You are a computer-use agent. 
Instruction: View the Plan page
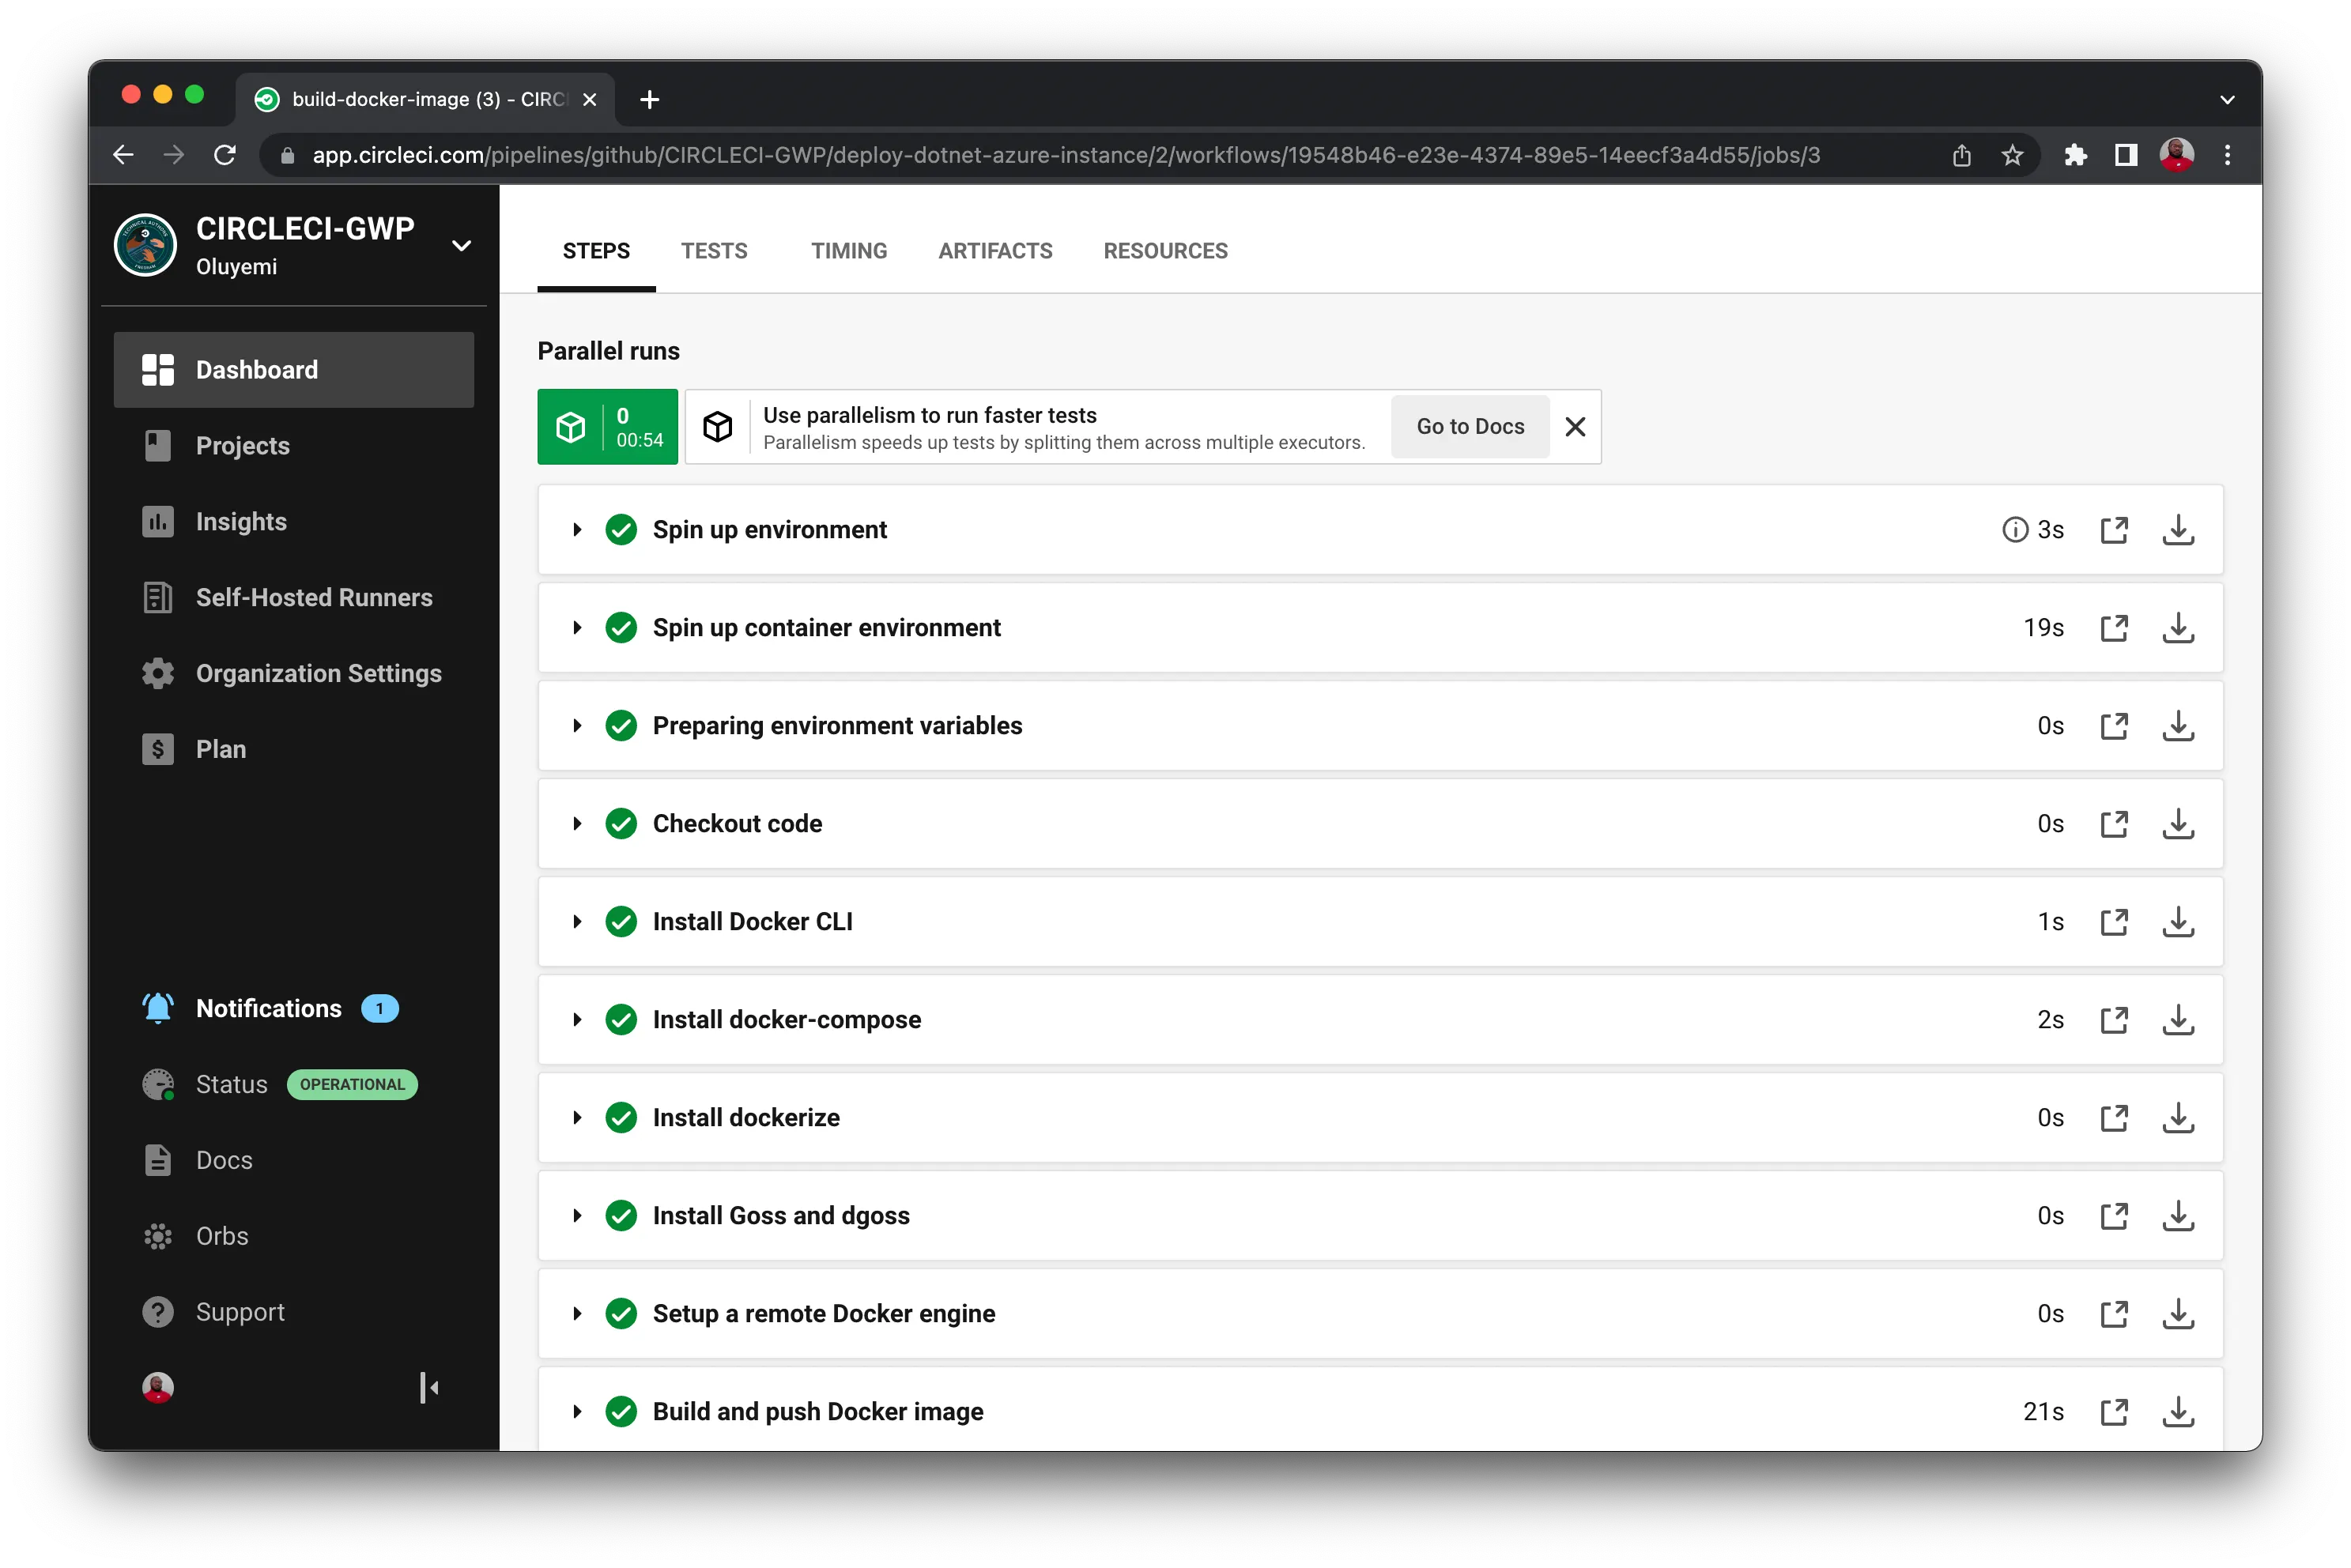click(x=221, y=748)
